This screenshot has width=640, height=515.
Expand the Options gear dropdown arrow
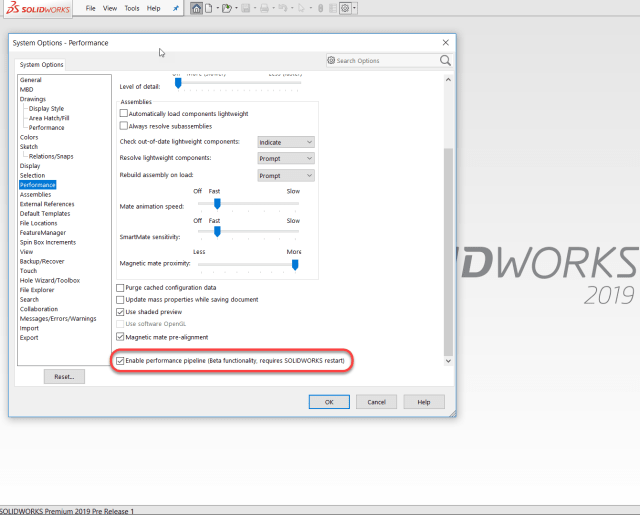click(x=354, y=8)
